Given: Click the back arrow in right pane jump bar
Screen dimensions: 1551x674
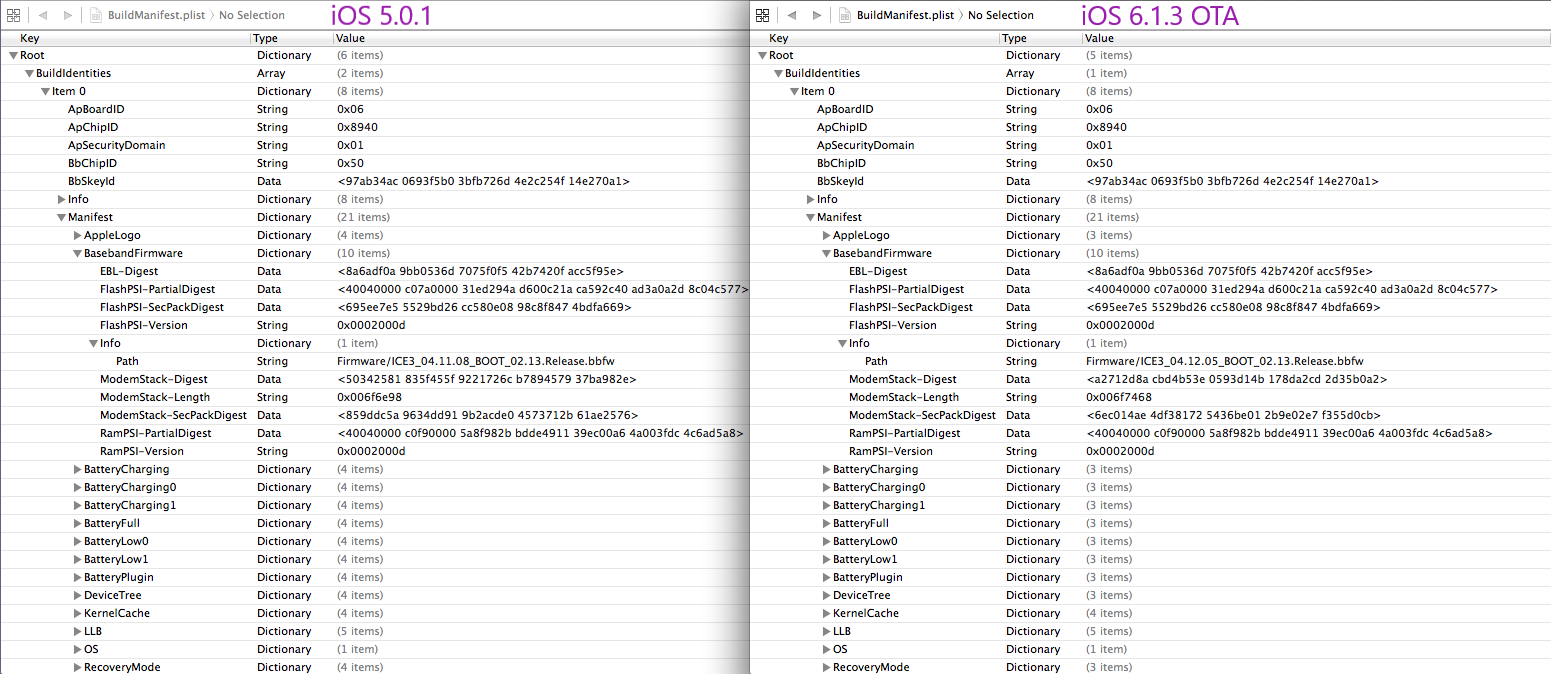Looking at the screenshot, I should tap(792, 15).
